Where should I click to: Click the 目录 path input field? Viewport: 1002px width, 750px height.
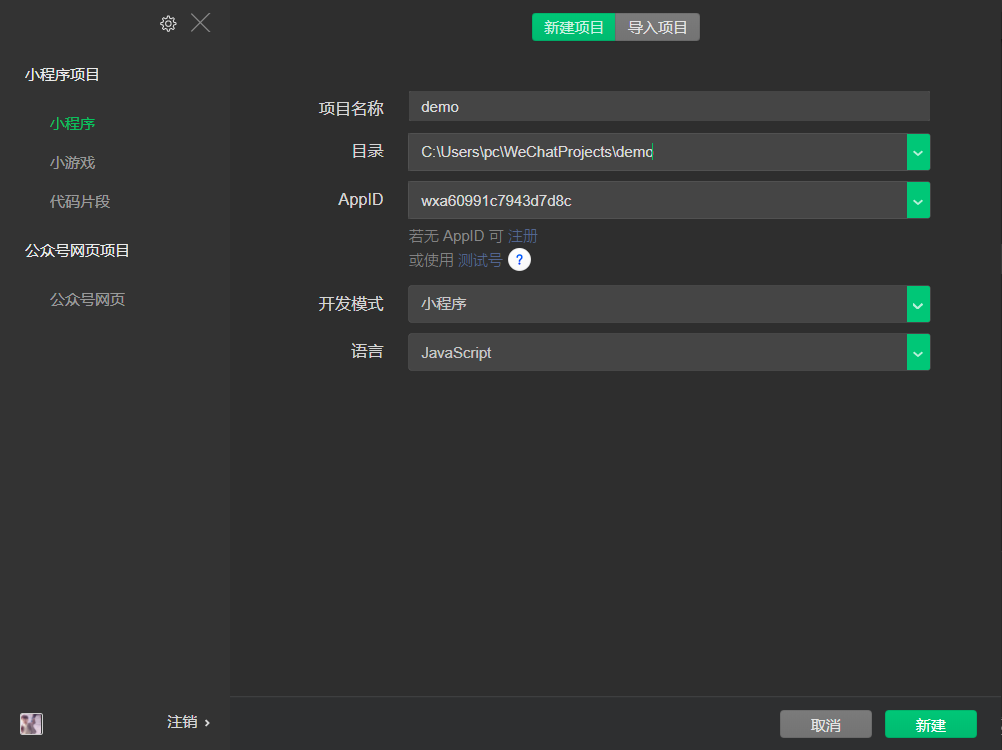click(x=658, y=152)
